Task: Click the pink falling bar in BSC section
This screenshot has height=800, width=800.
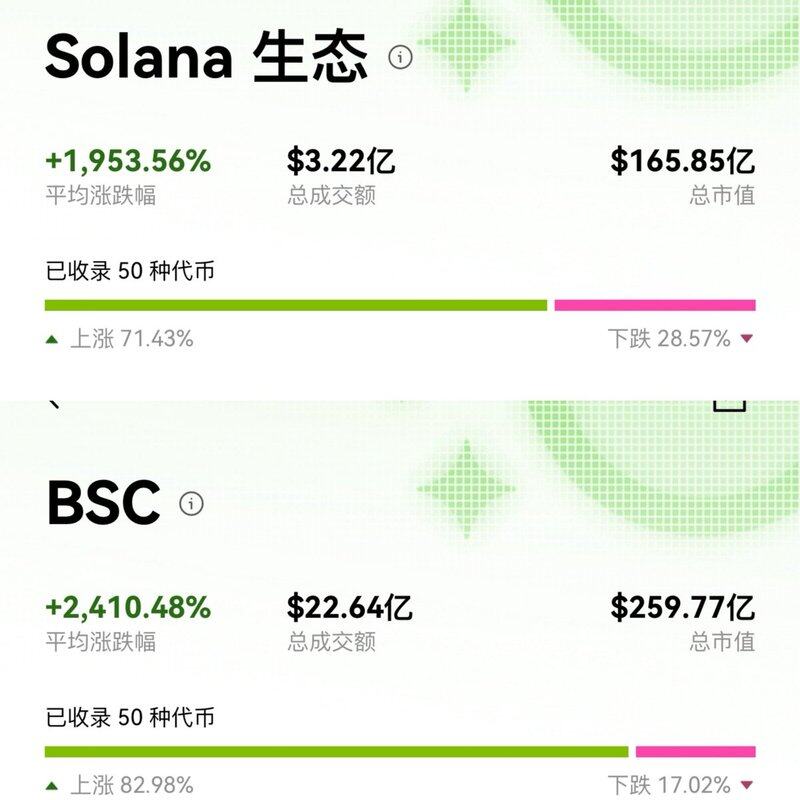Action: click(x=695, y=752)
